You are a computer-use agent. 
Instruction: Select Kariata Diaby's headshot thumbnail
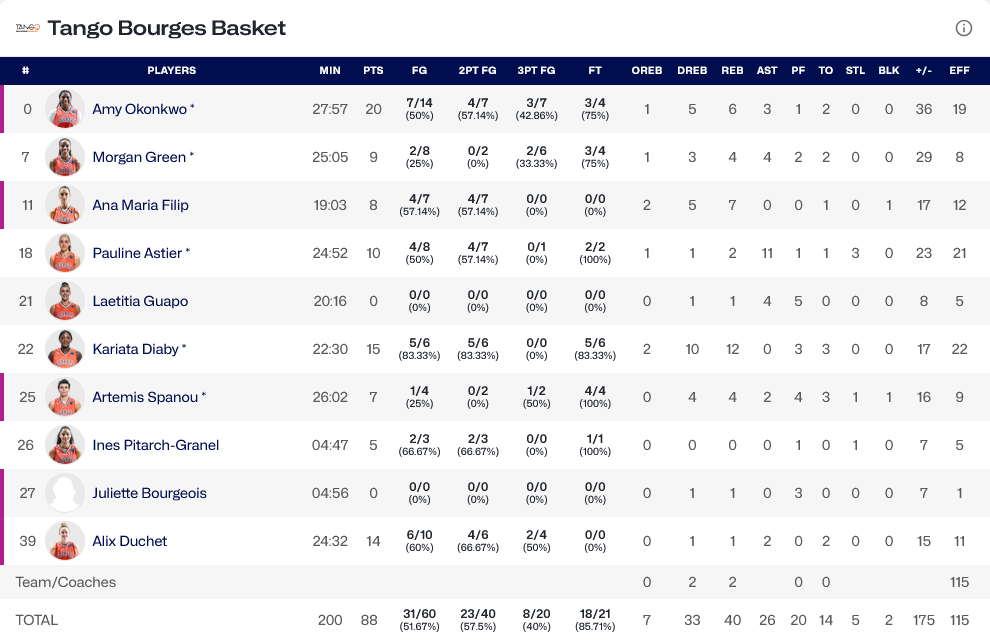64,349
